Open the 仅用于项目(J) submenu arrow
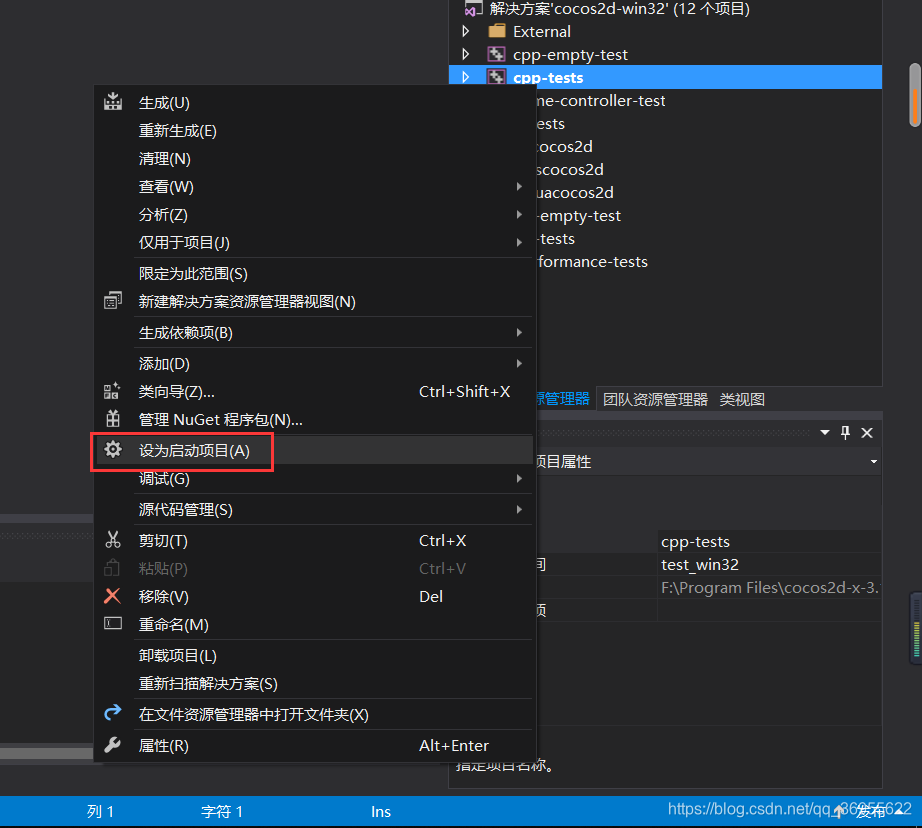The image size is (922, 828). (x=519, y=242)
